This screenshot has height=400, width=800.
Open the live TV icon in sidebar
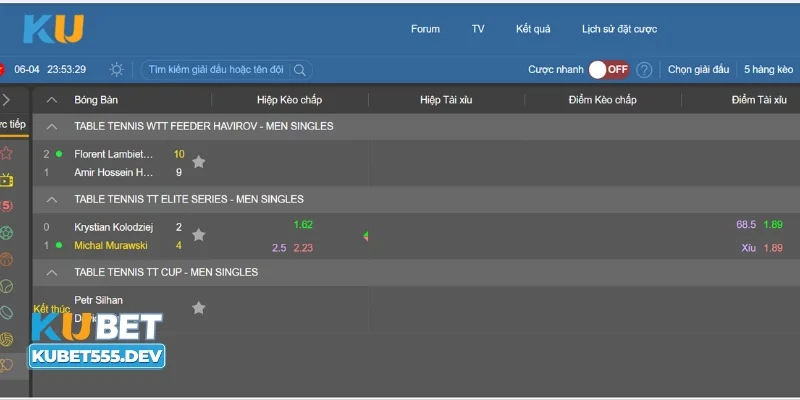(x=7, y=180)
